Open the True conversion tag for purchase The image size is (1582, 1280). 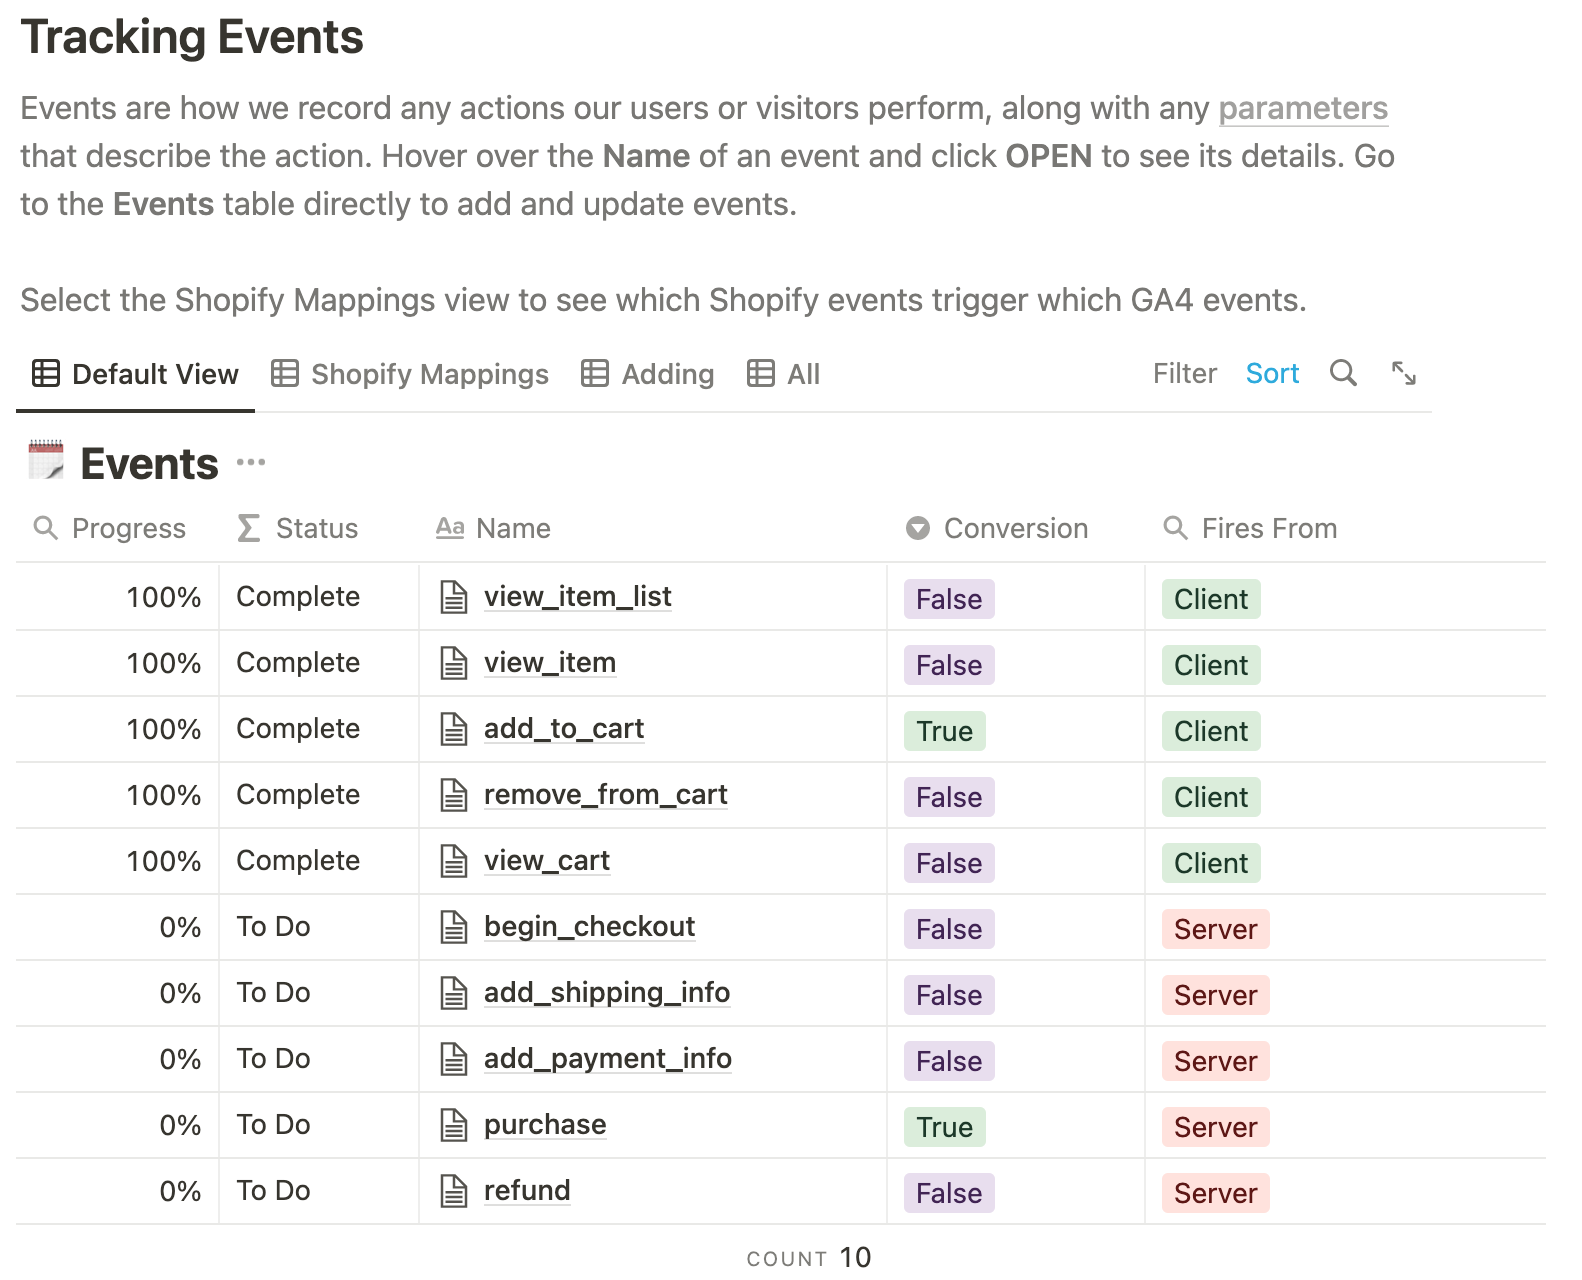pyautogui.click(x=944, y=1127)
